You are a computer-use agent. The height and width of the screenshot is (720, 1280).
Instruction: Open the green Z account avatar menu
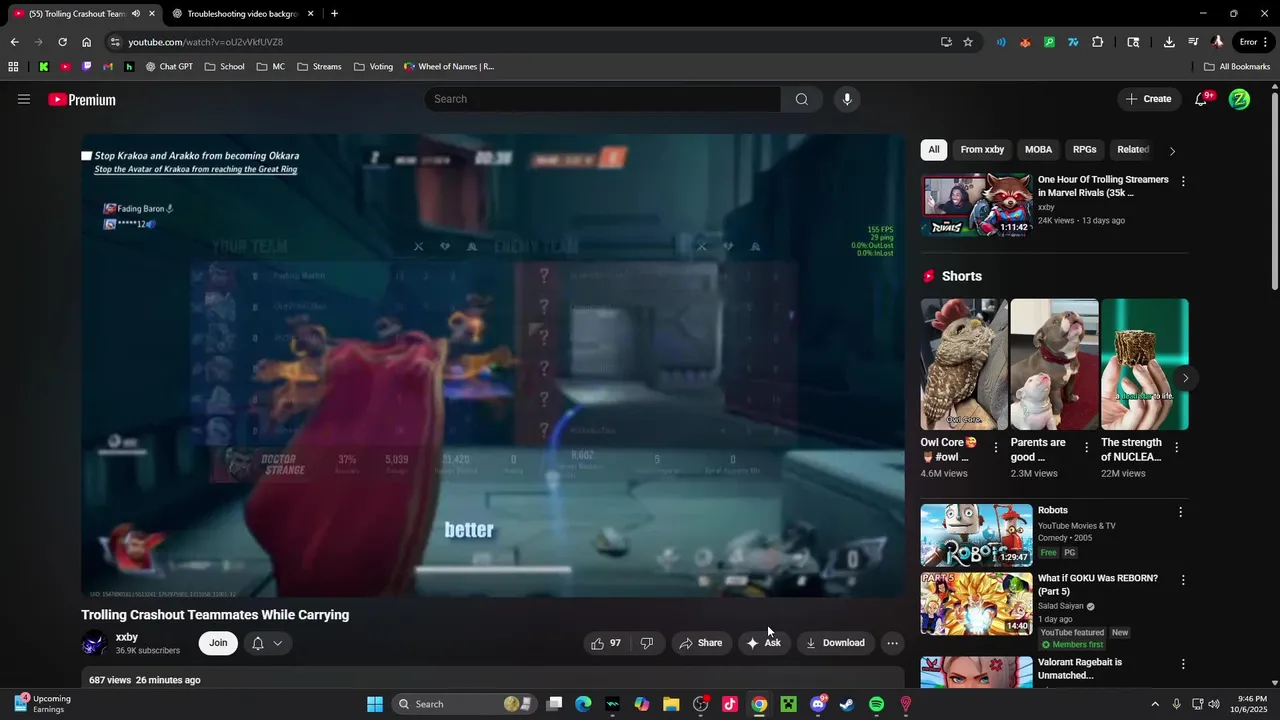pos(1239,99)
